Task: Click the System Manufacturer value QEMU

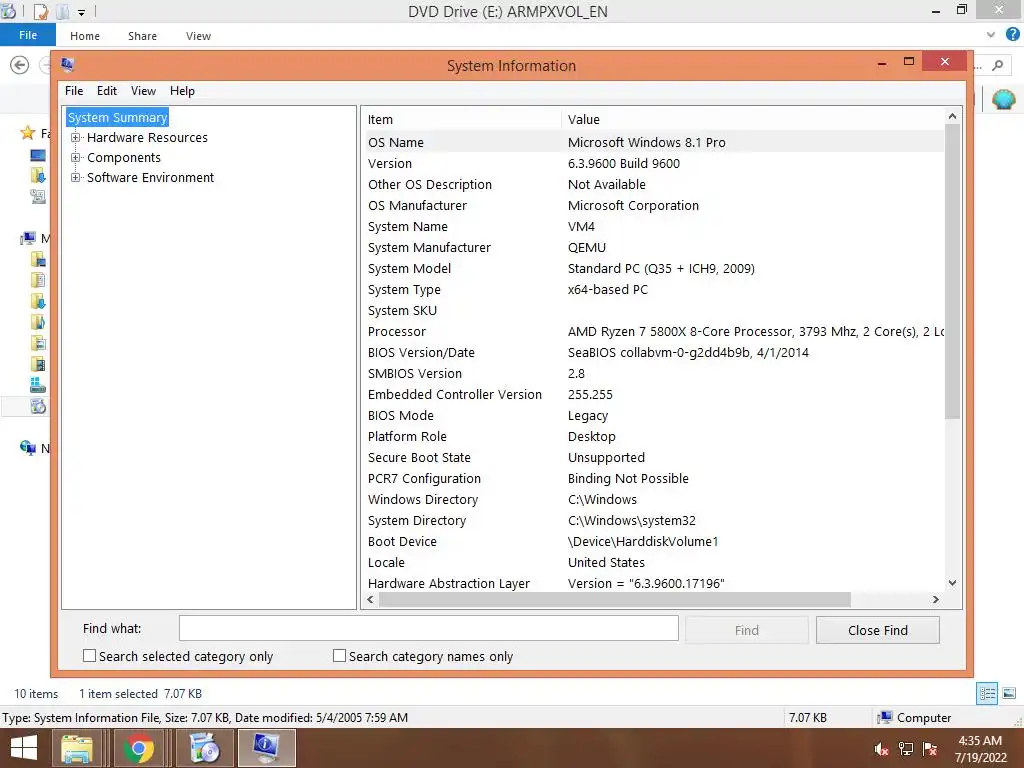Action: pyautogui.click(x=586, y=248)
